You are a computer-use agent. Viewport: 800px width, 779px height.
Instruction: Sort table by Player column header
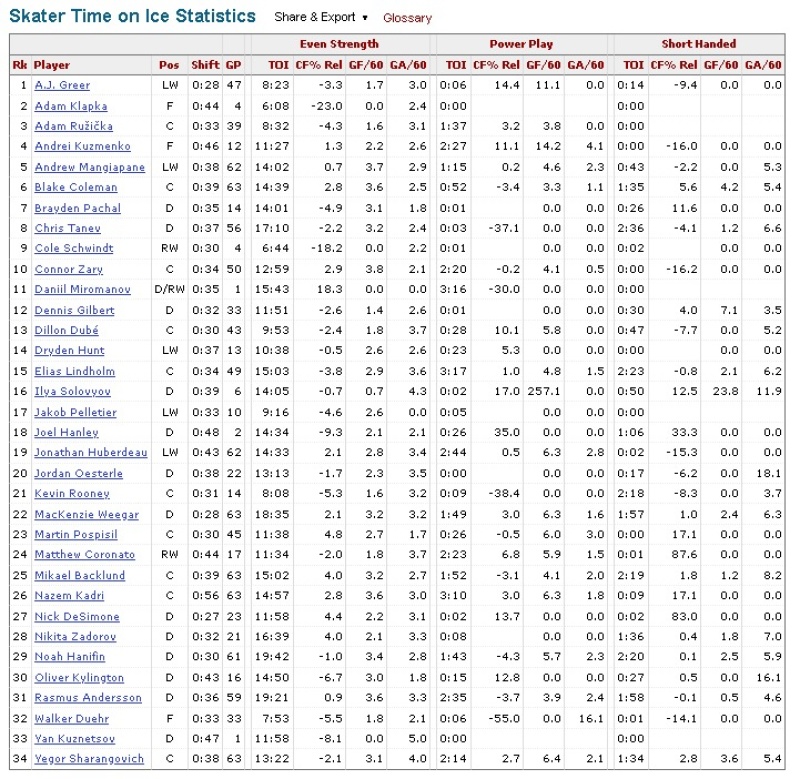[x=52, y=65]
